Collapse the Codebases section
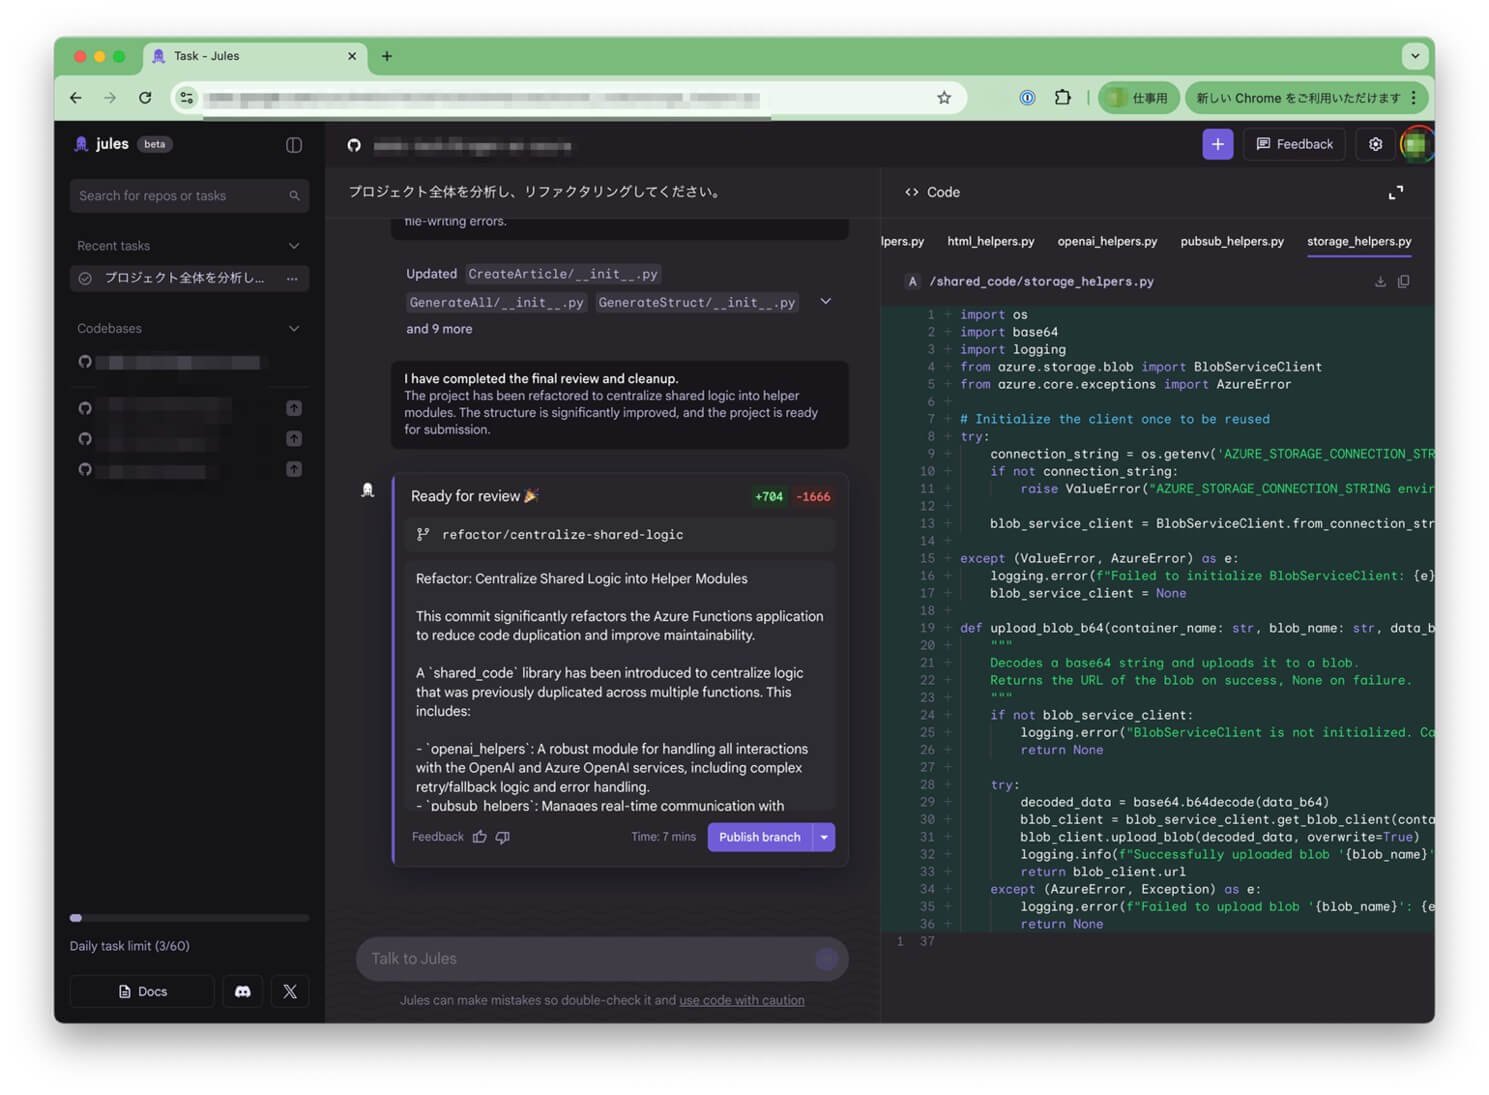1489x1095 pixels. point(294,329)
